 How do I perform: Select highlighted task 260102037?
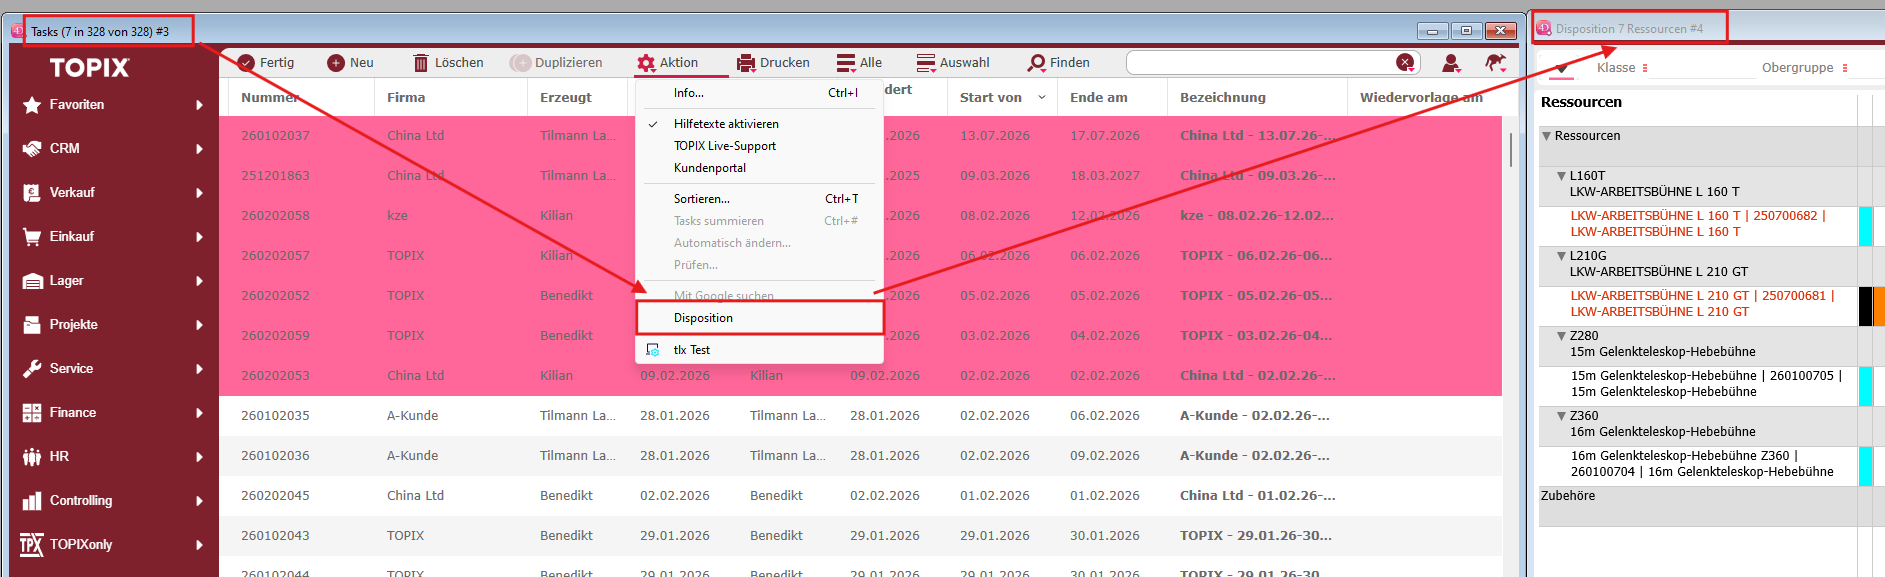[x=860, y=136]
